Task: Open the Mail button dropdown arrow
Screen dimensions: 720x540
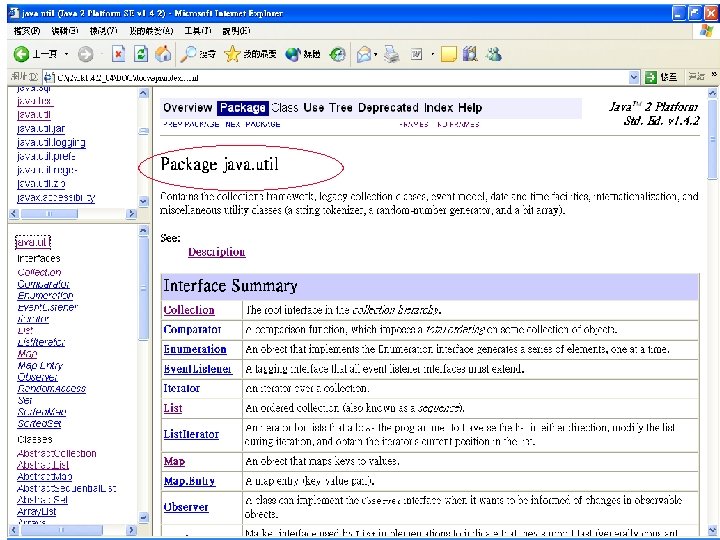Action: pyautogui.click(x=376, y=55)
